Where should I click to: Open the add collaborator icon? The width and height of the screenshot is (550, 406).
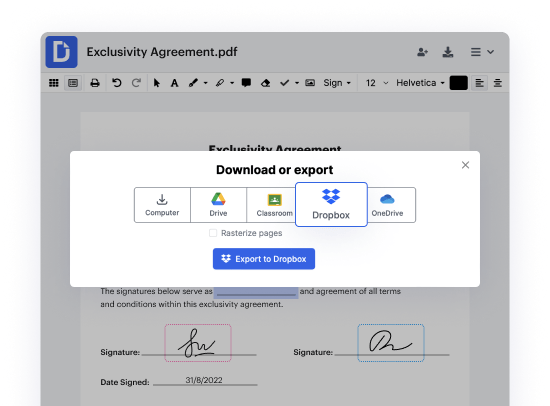coord(422,52)
